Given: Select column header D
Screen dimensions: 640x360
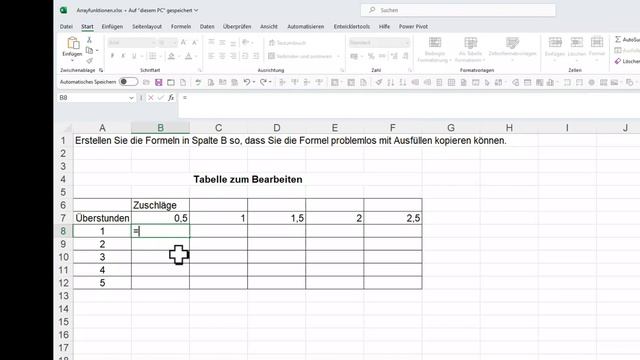Looking at the screenshot, I should click(276, 128).
